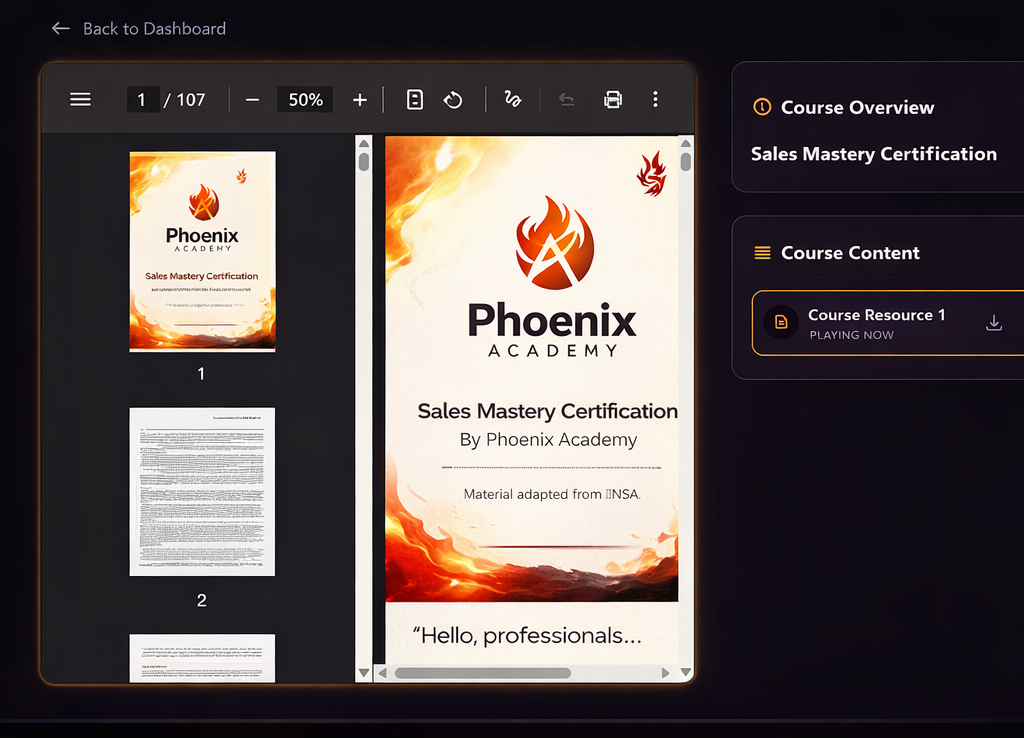Select the draw annotation tool
This screenshot has height=738, width=1024.
[513, 99]
